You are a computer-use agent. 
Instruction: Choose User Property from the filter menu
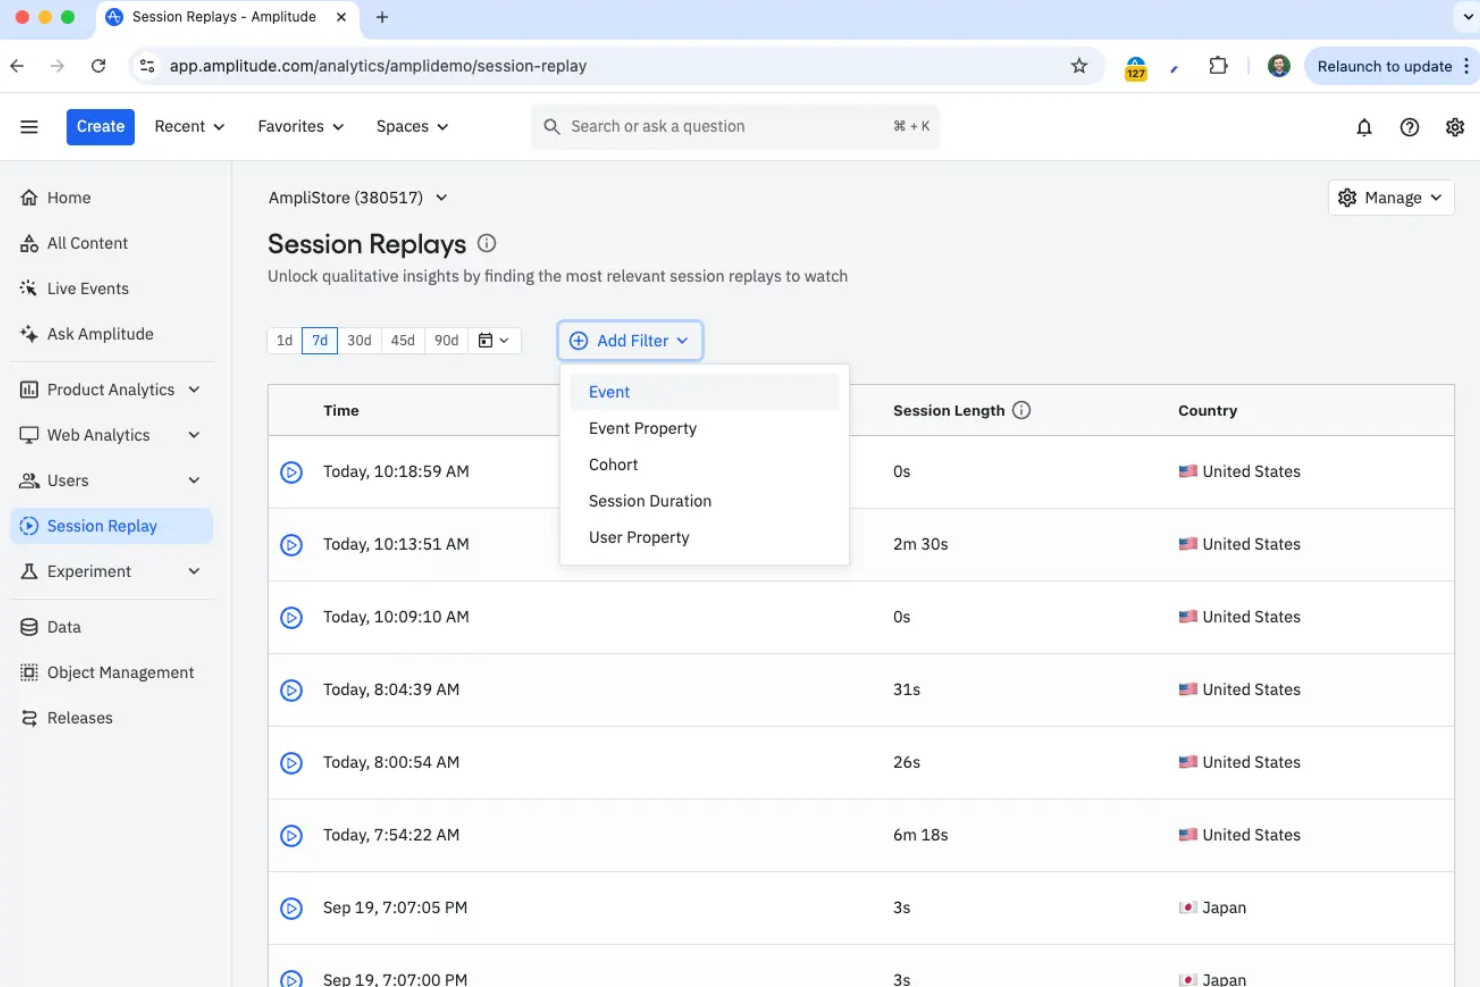704,538
